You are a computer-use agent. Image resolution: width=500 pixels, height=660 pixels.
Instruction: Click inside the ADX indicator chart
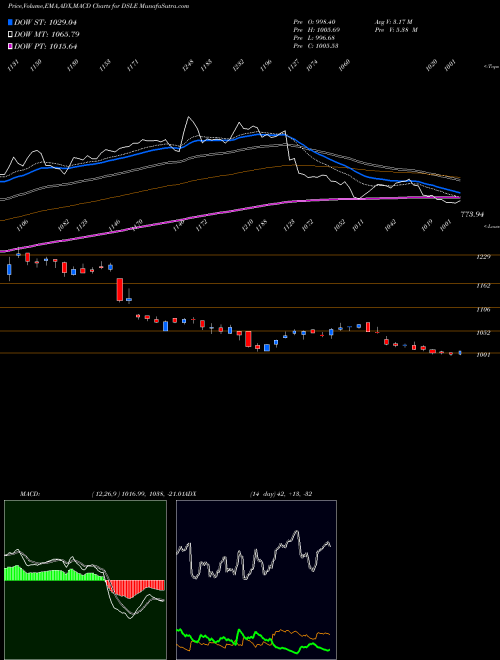coord(256,580)
